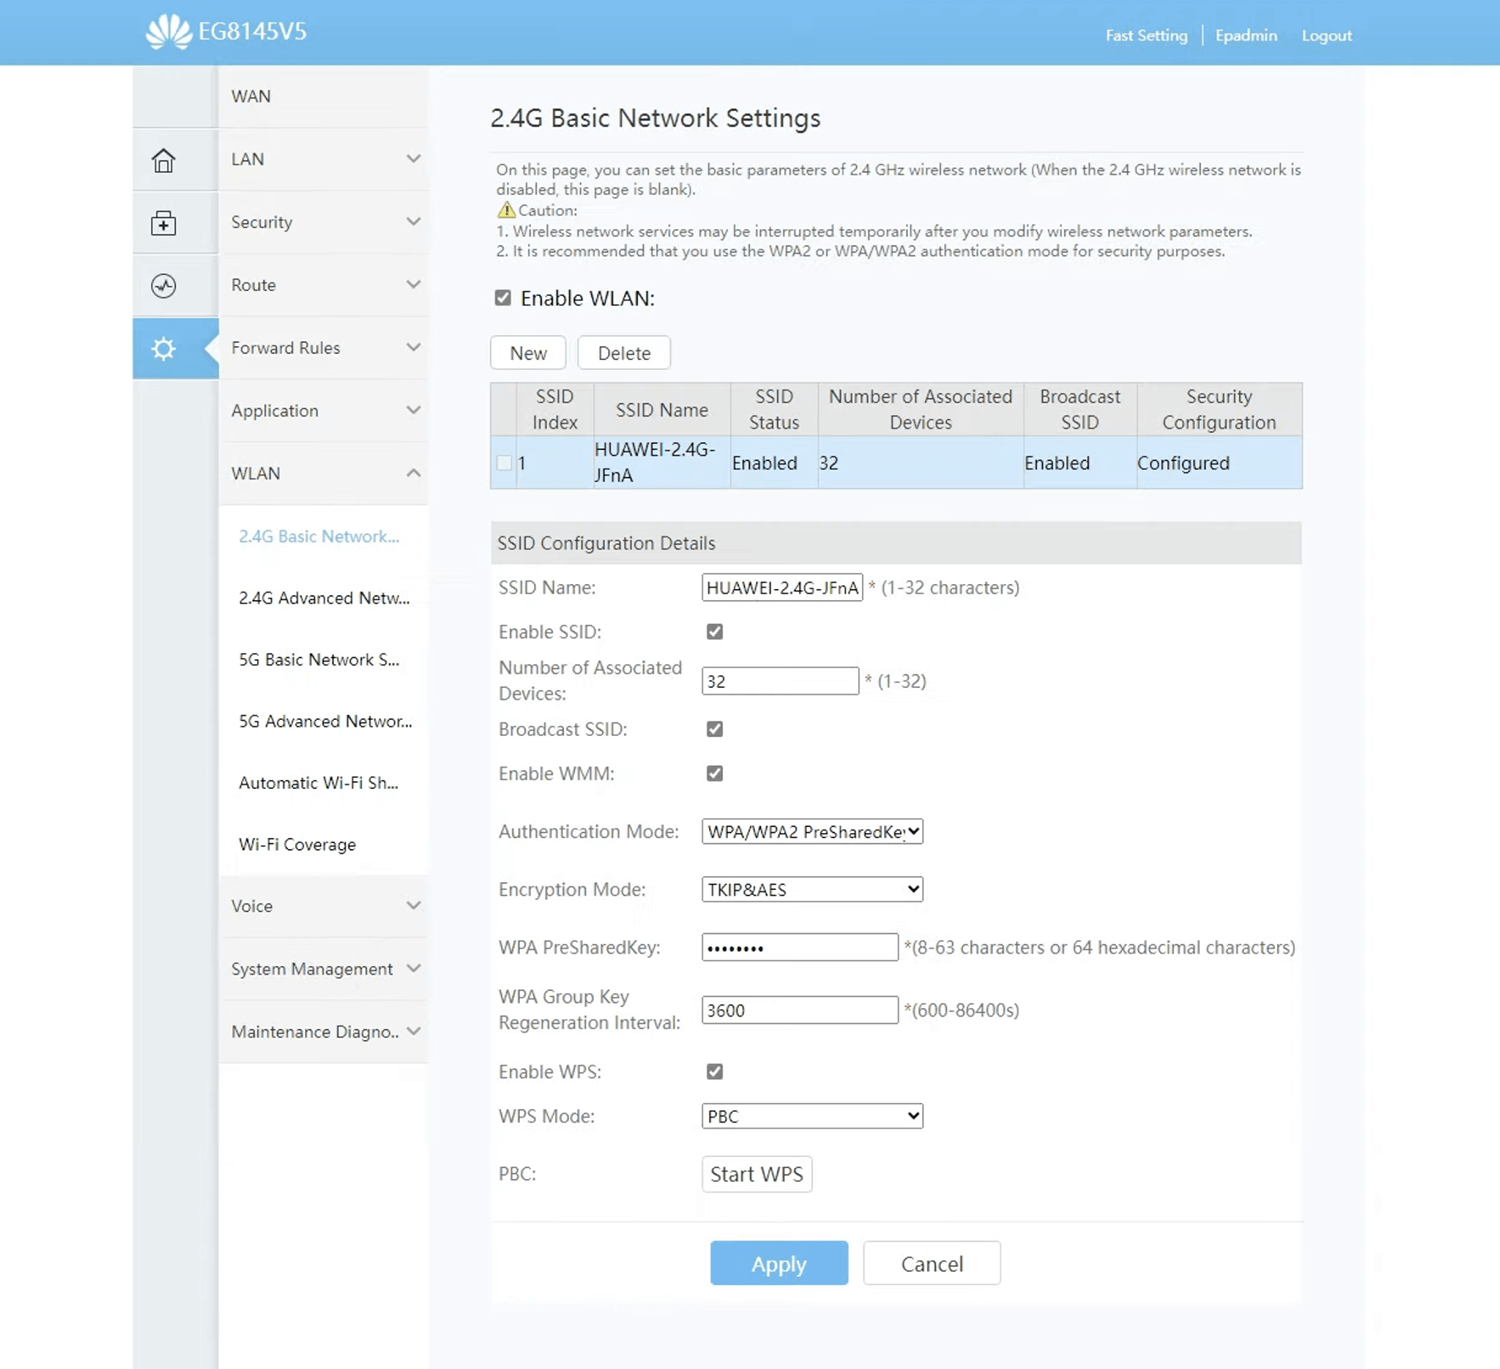This screenshot has height=1369, width=1500.
Task: Open the medical kit maintenance icon
Action: pos(164,223)
